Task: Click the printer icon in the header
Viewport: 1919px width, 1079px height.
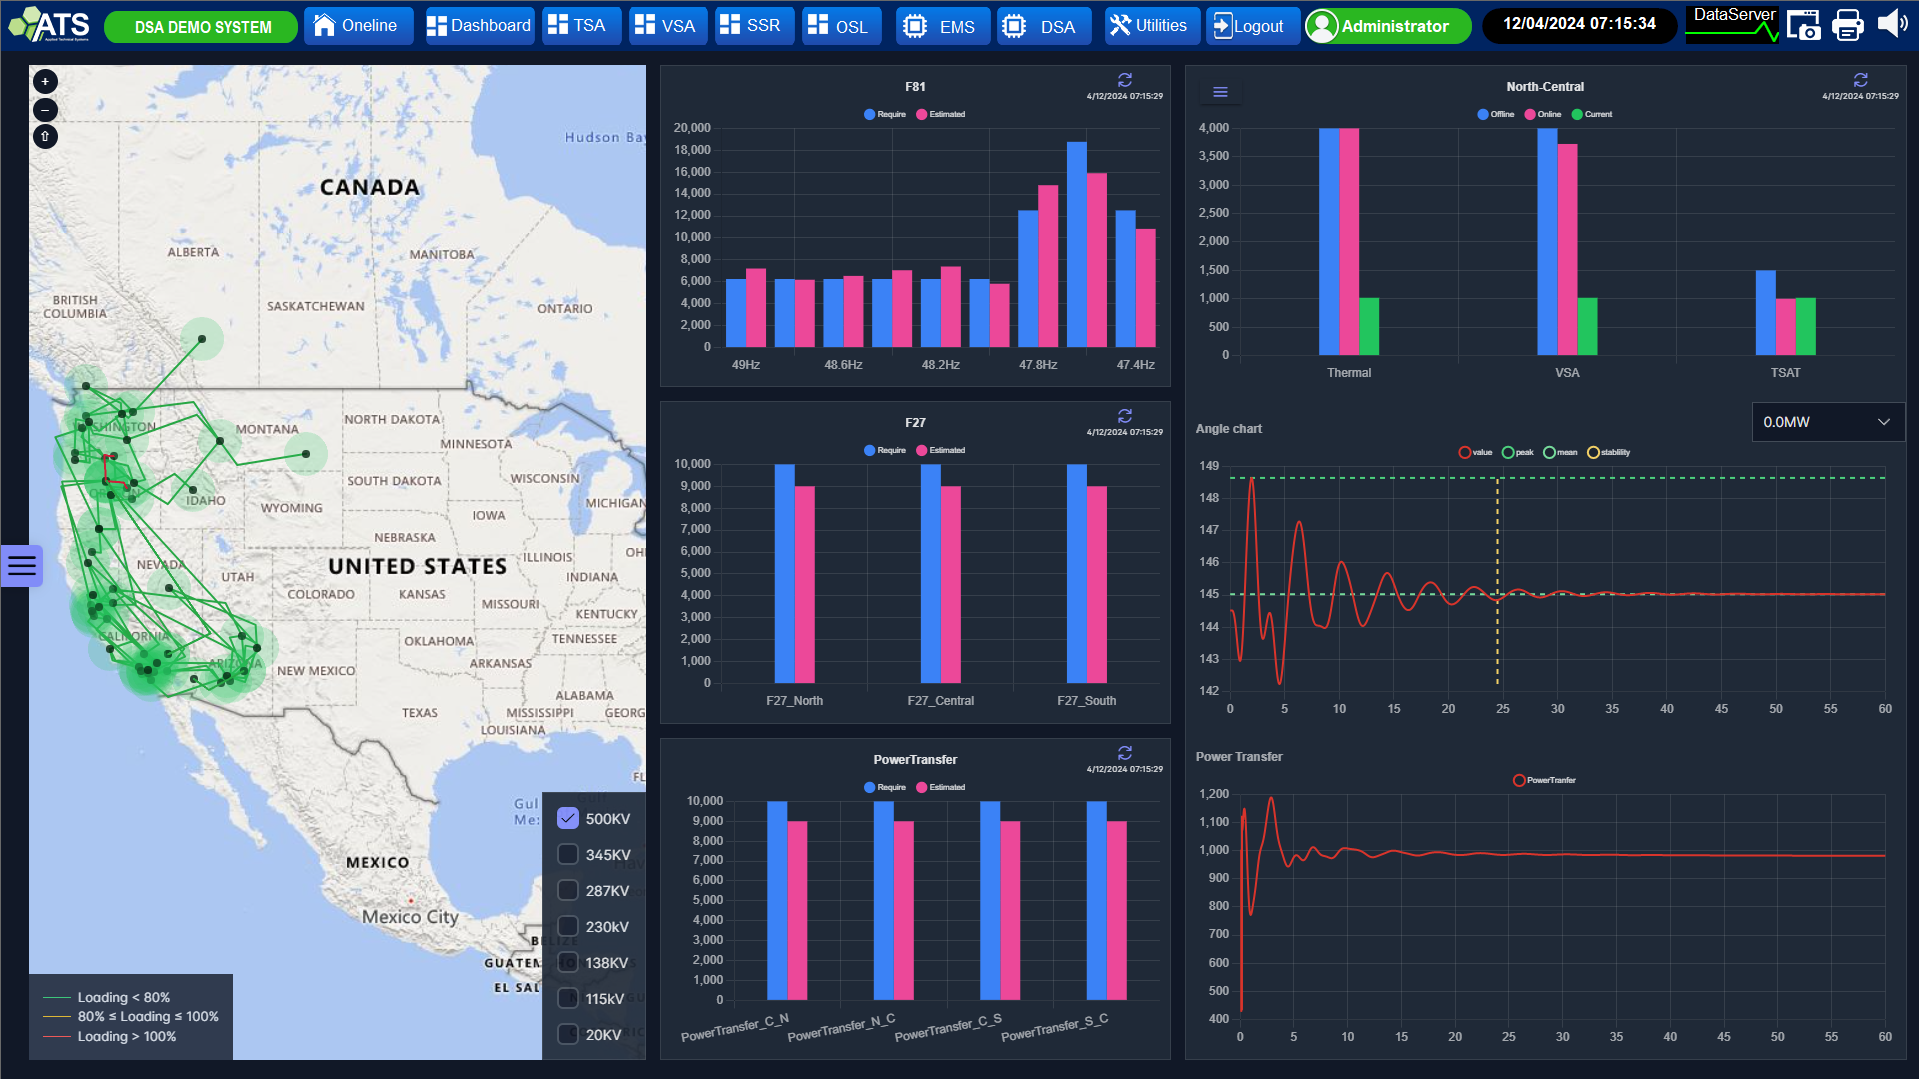Action: pyautogui.click(x=1847, y=26)
